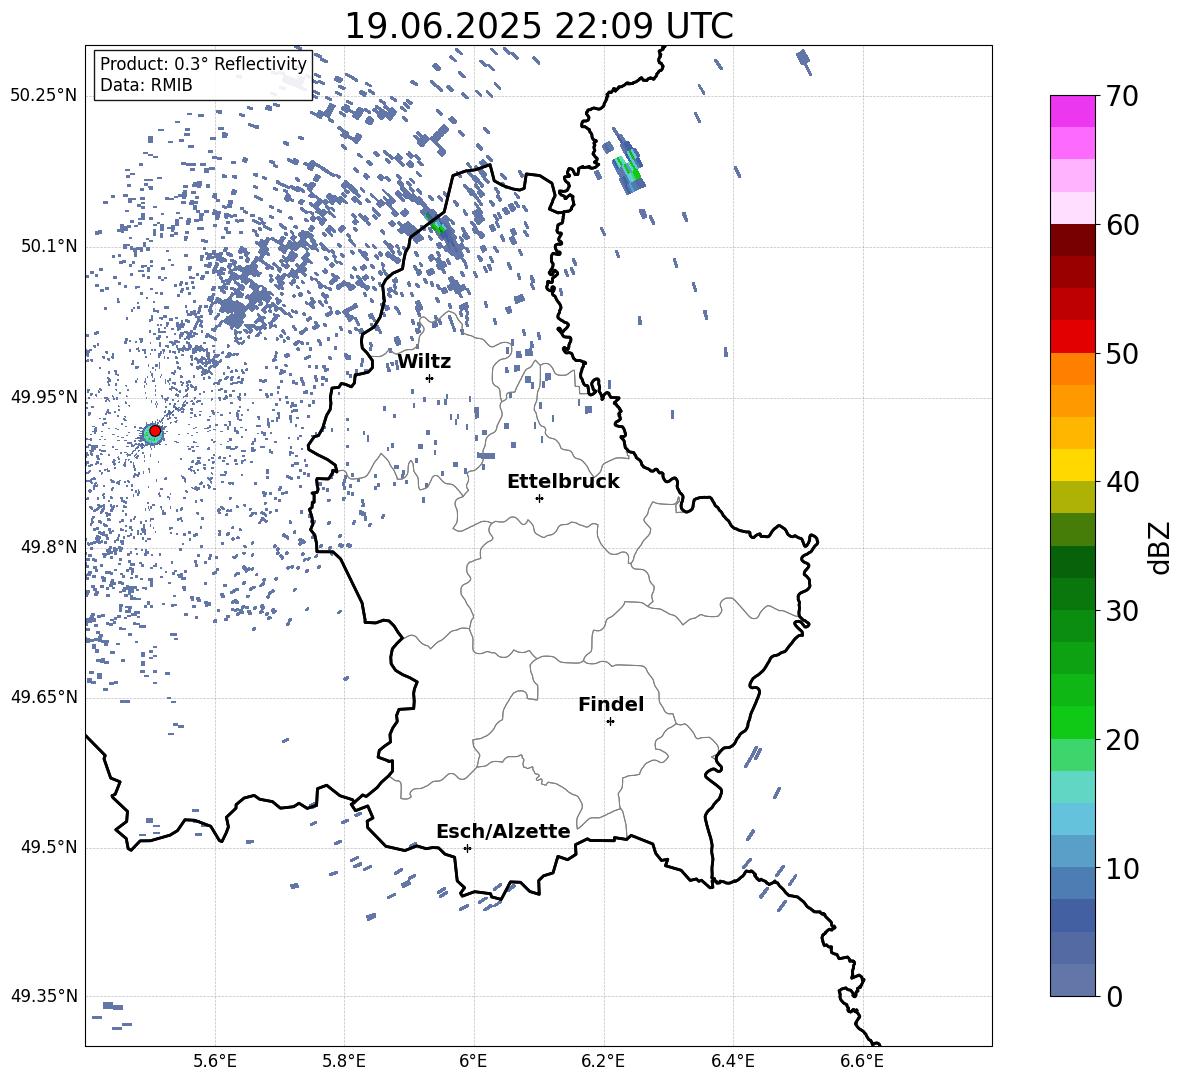Click the 50.1°N latitude label
This screenshot has width=1184, height=1081.
pyautogui.click(x=48, y=247)
